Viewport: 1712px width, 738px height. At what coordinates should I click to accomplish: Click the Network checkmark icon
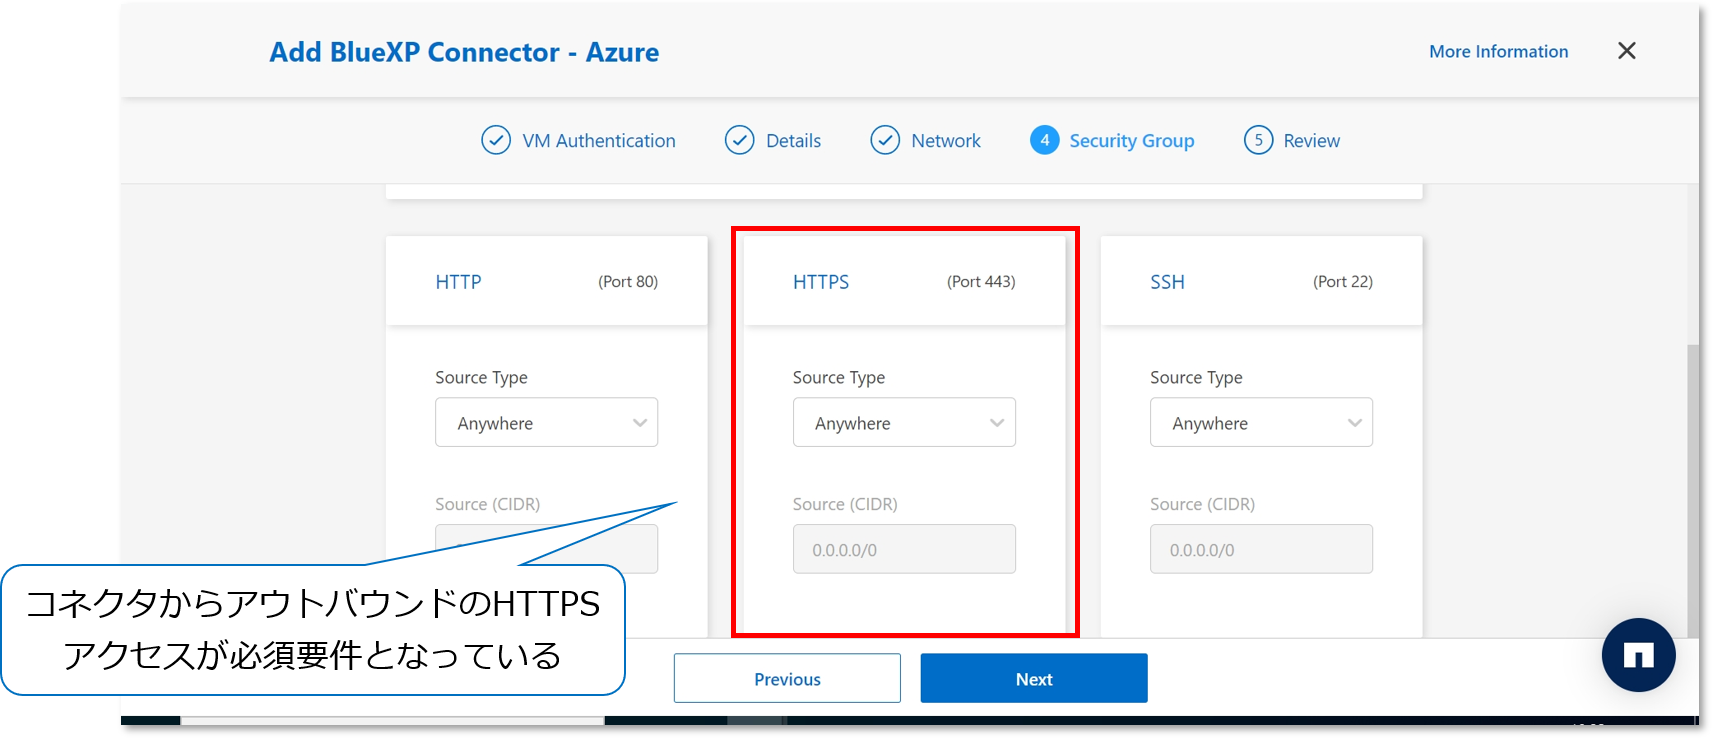tap(885, 140)
